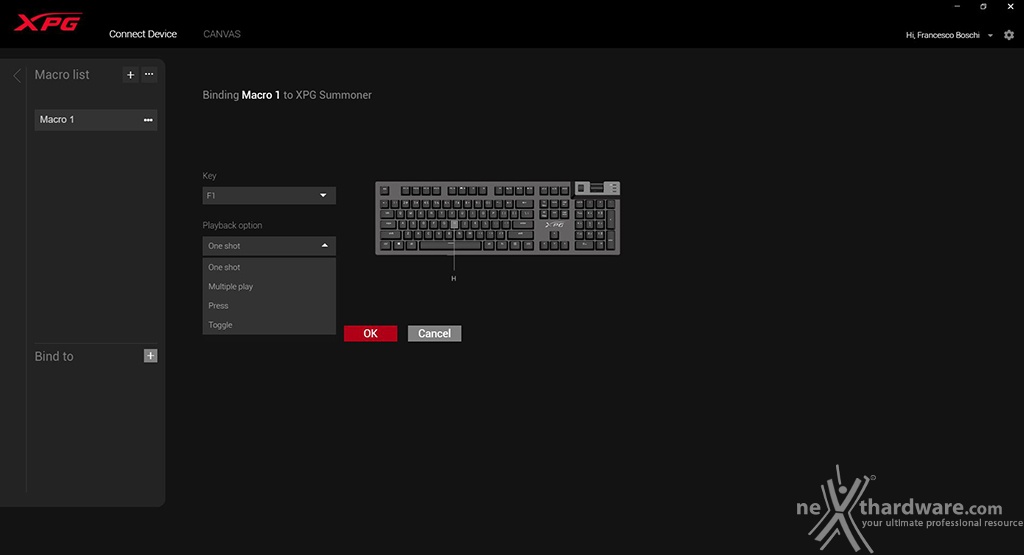1024x555 pixels.
Task: Choose Press playback option
Action: click(269, 306)
